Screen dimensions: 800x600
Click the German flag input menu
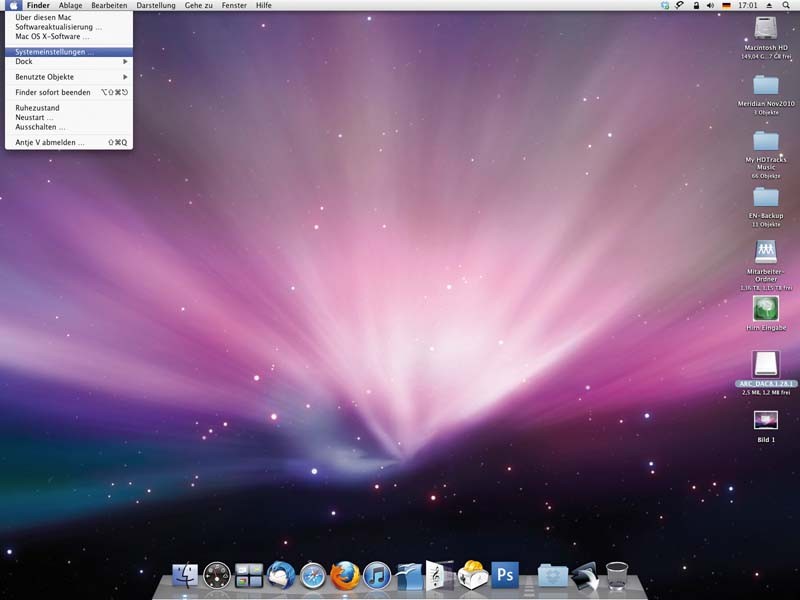[x=727, y=5]
